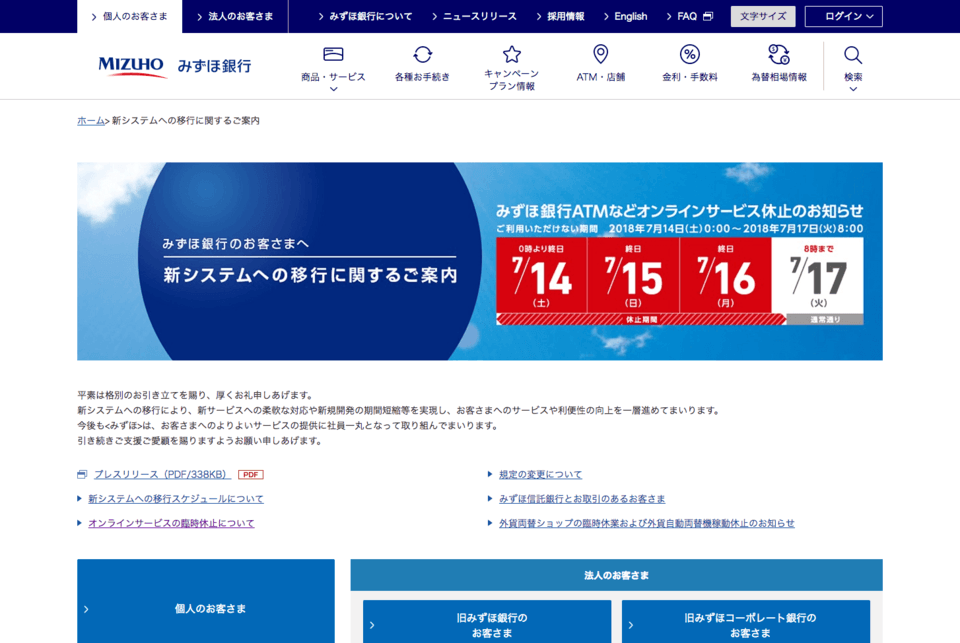
Task: Click the circular arrows 各種お手続き icon
Action: 422,54
